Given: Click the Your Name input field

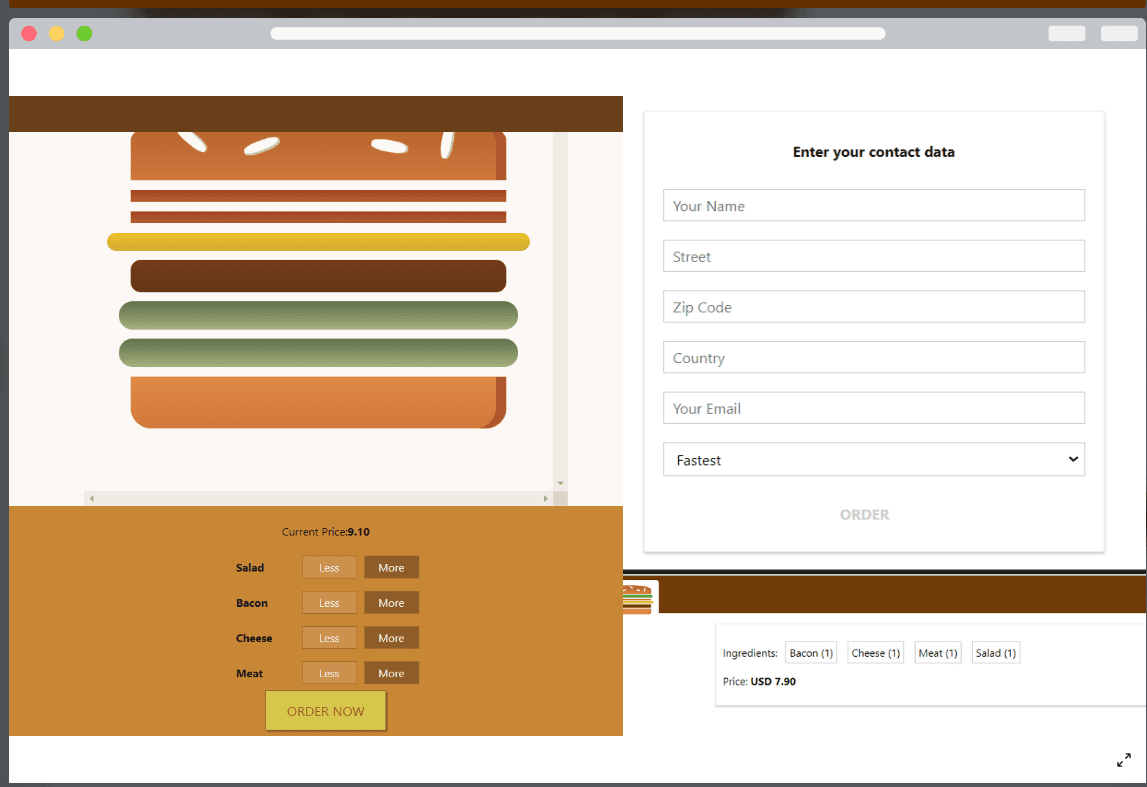Looking at the screenshot, I should (x=873, y=205).
